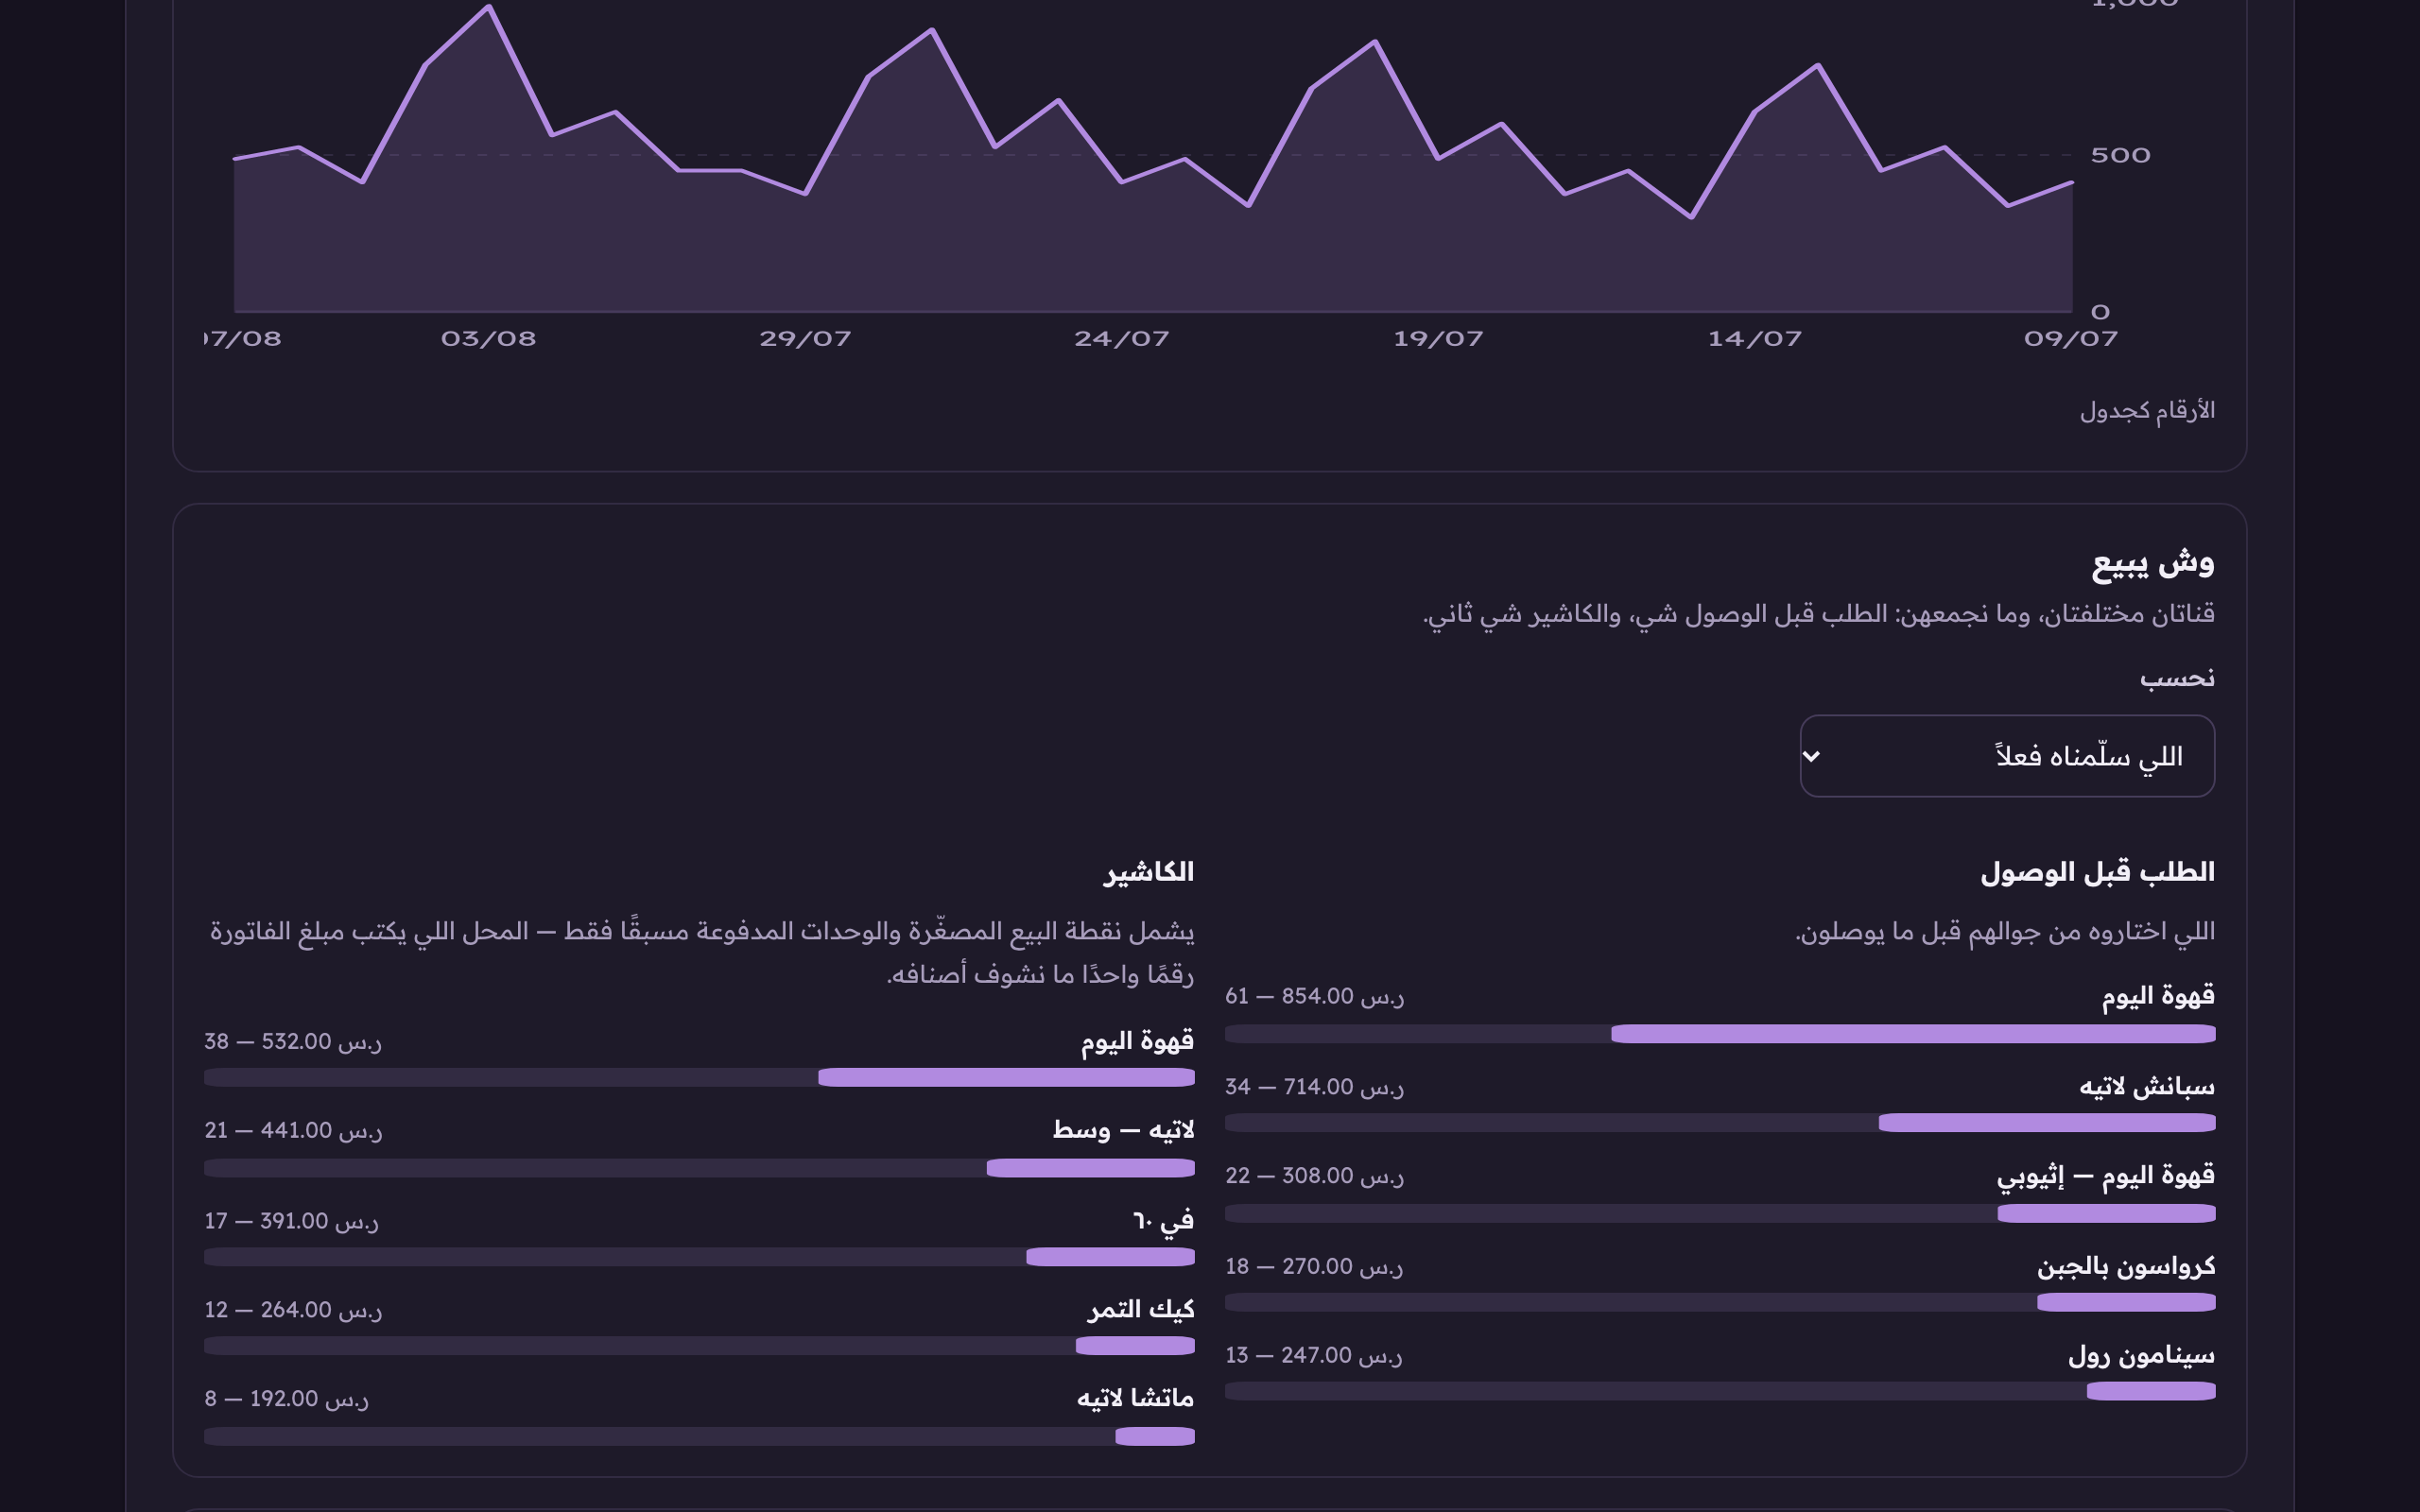Click the chart peak above 03/08

[489, 7]
